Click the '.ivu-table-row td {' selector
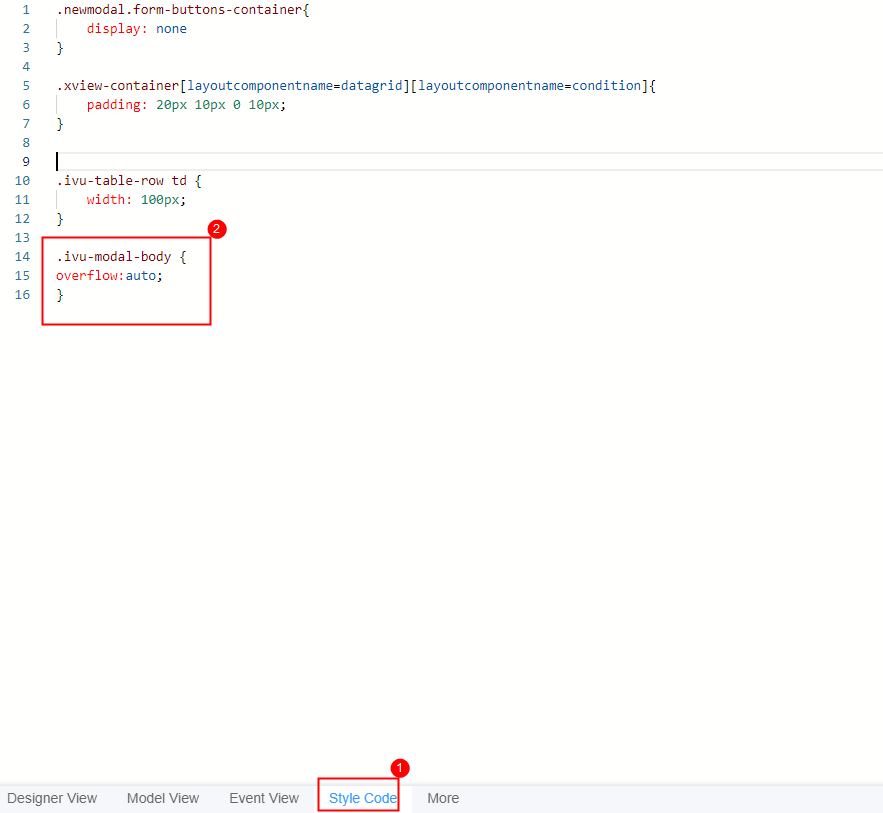Viewport: 883px width, 813px height. [129, 181]
